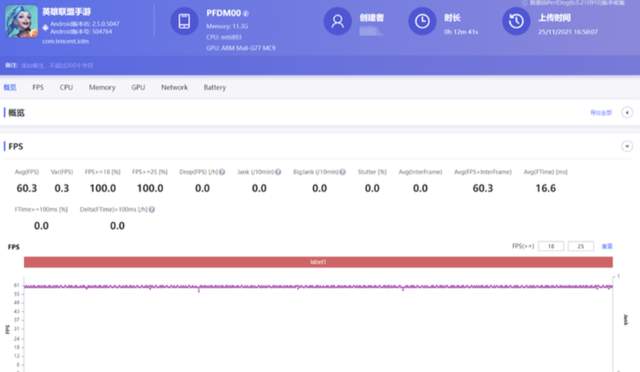The width and height of the screenshot is (640, 372).
Task: Click help icon beside Delta(FTime) metric
Action: pos(152,209)
